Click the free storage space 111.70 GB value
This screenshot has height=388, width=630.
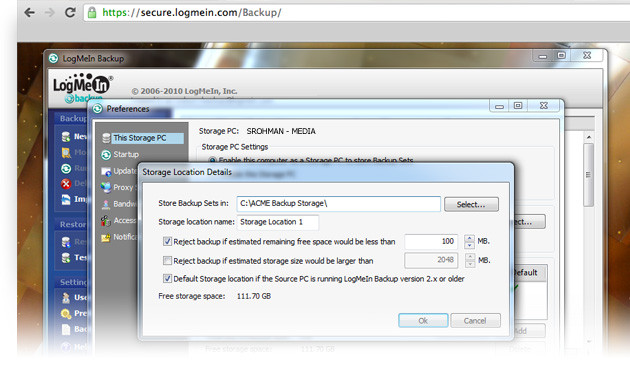point(254,296)
